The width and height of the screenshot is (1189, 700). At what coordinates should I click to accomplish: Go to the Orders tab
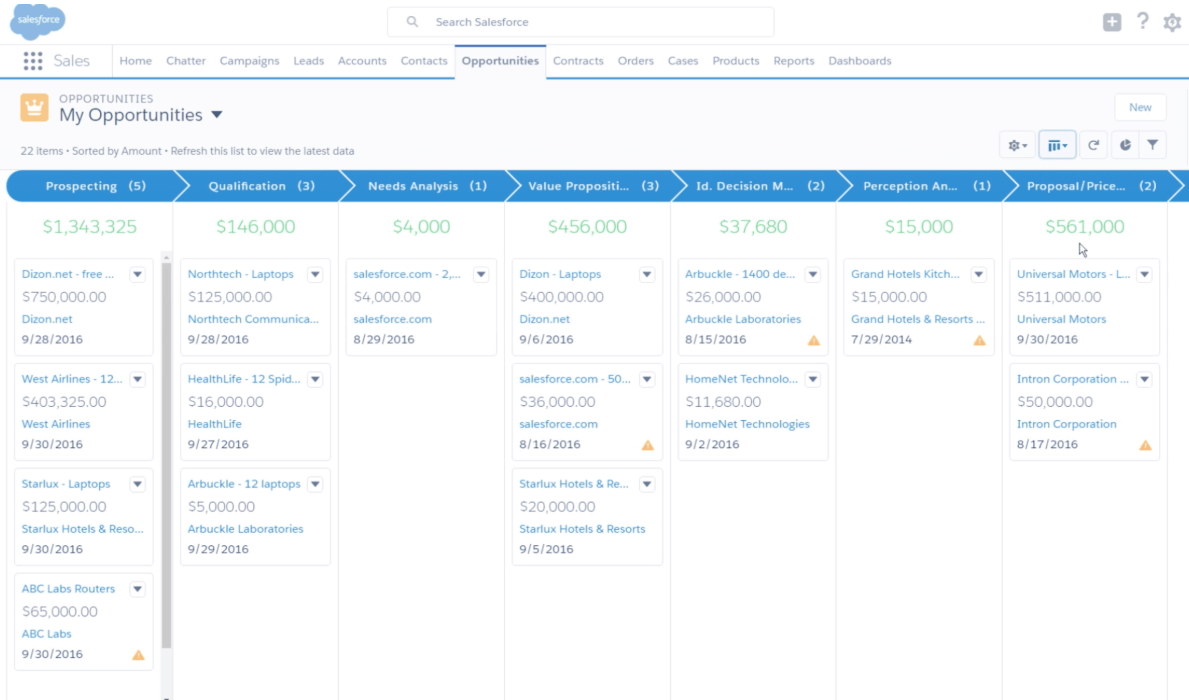635,61
